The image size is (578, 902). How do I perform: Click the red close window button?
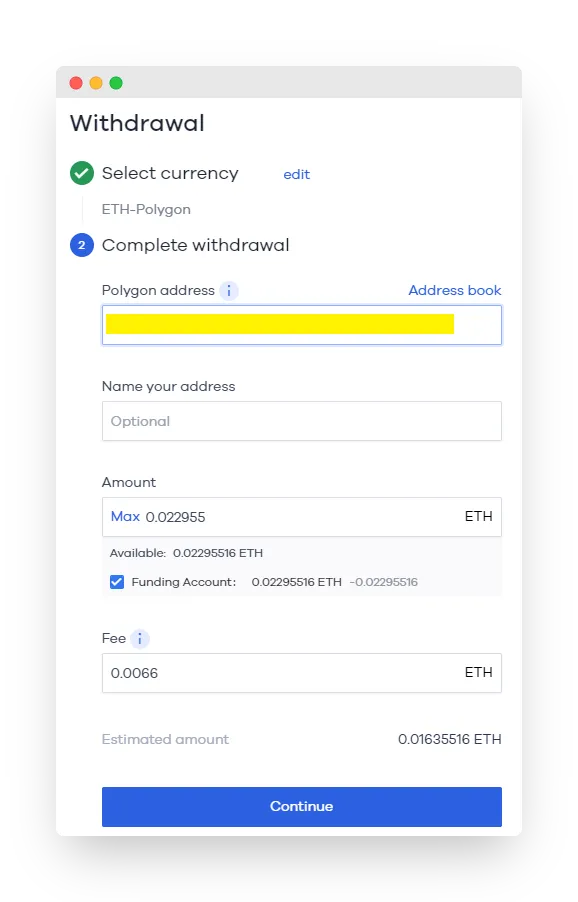76,83
